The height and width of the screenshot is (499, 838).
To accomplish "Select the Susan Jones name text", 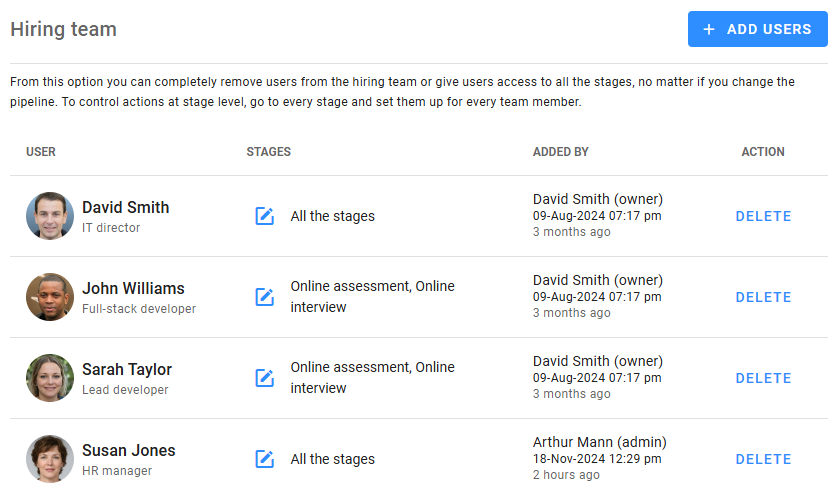I will click(128, 451).
